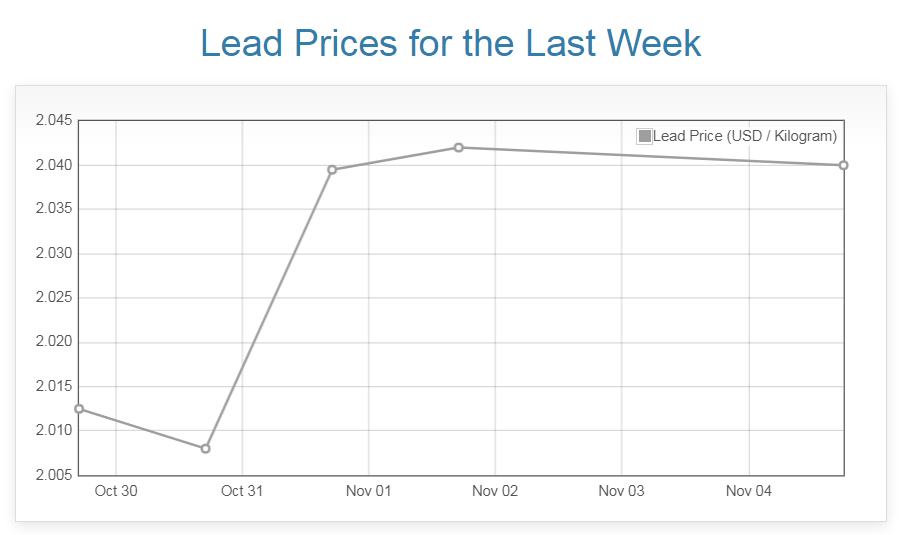Click the 2.025 y-axis label
Screen dimensions: 899x535
pos(54,298)
